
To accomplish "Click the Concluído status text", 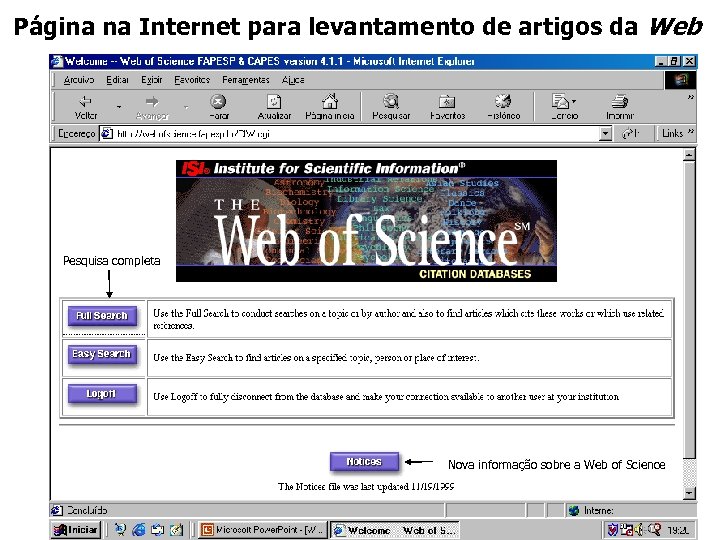I will (x=87, y=510).
